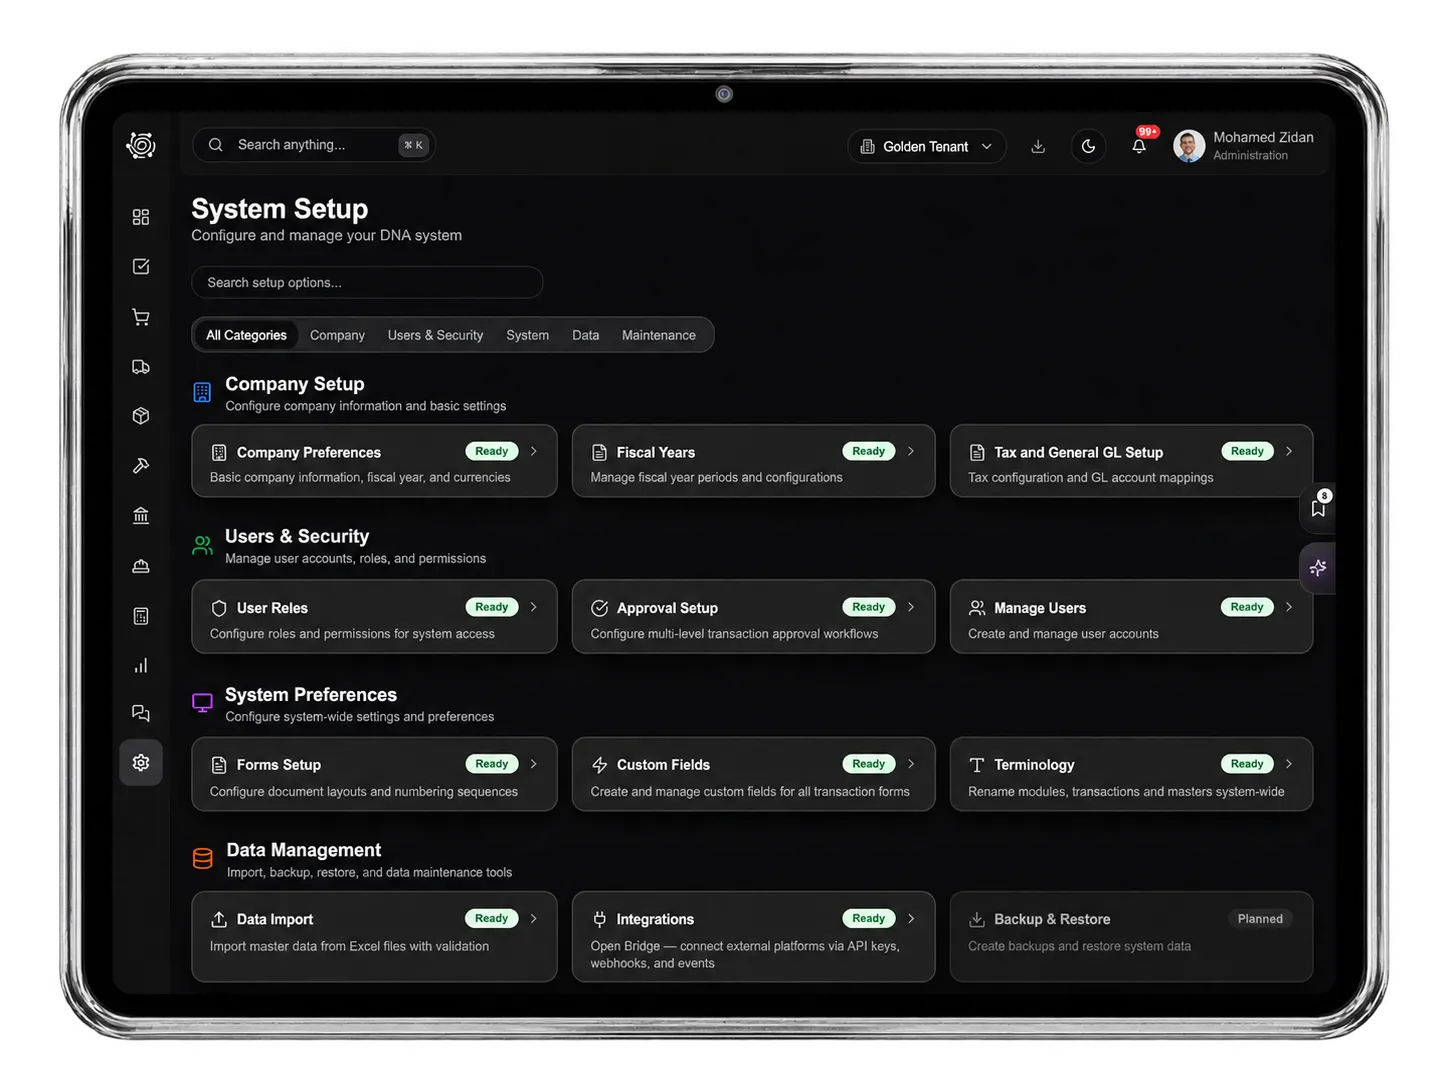1448x1086 pixels.
Task: Open the bar chart reports icon in sidebar
Action: (141, 665)
